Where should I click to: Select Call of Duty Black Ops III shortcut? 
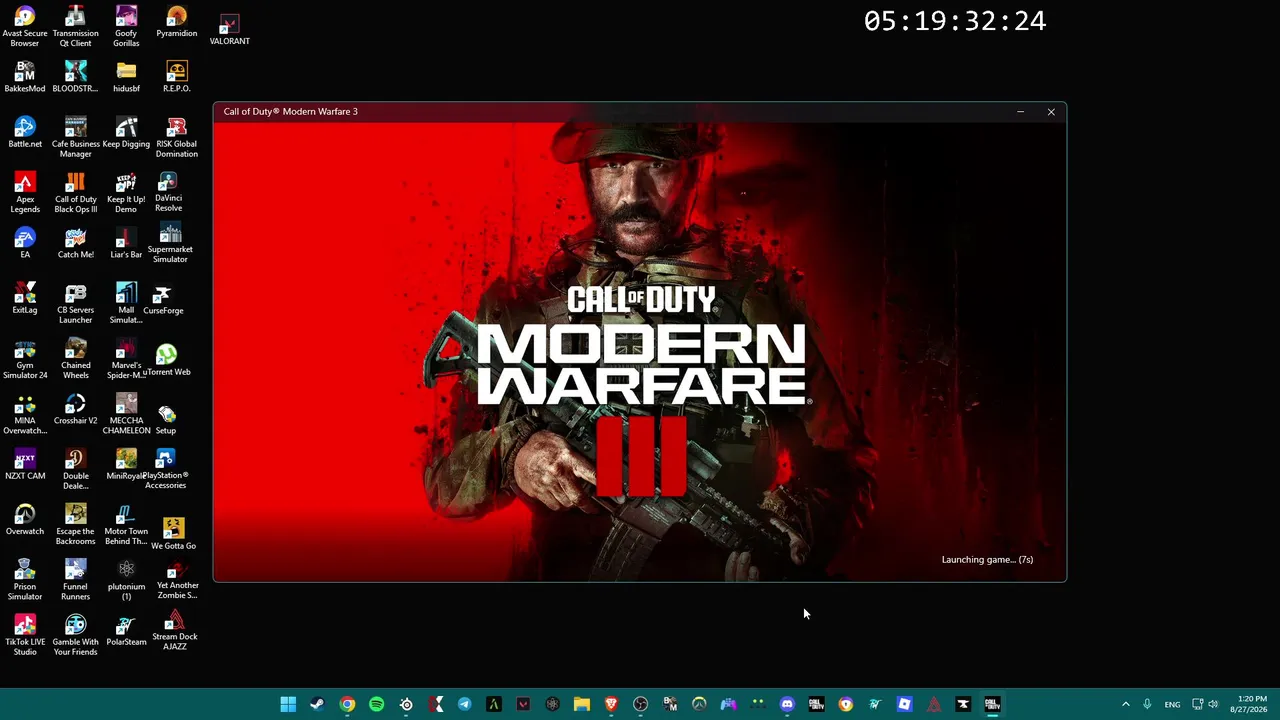pos(75,192)
